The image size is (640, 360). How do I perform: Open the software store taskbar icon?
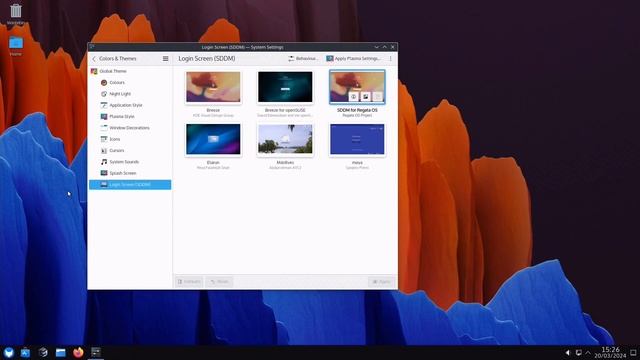tap(25, 352)
